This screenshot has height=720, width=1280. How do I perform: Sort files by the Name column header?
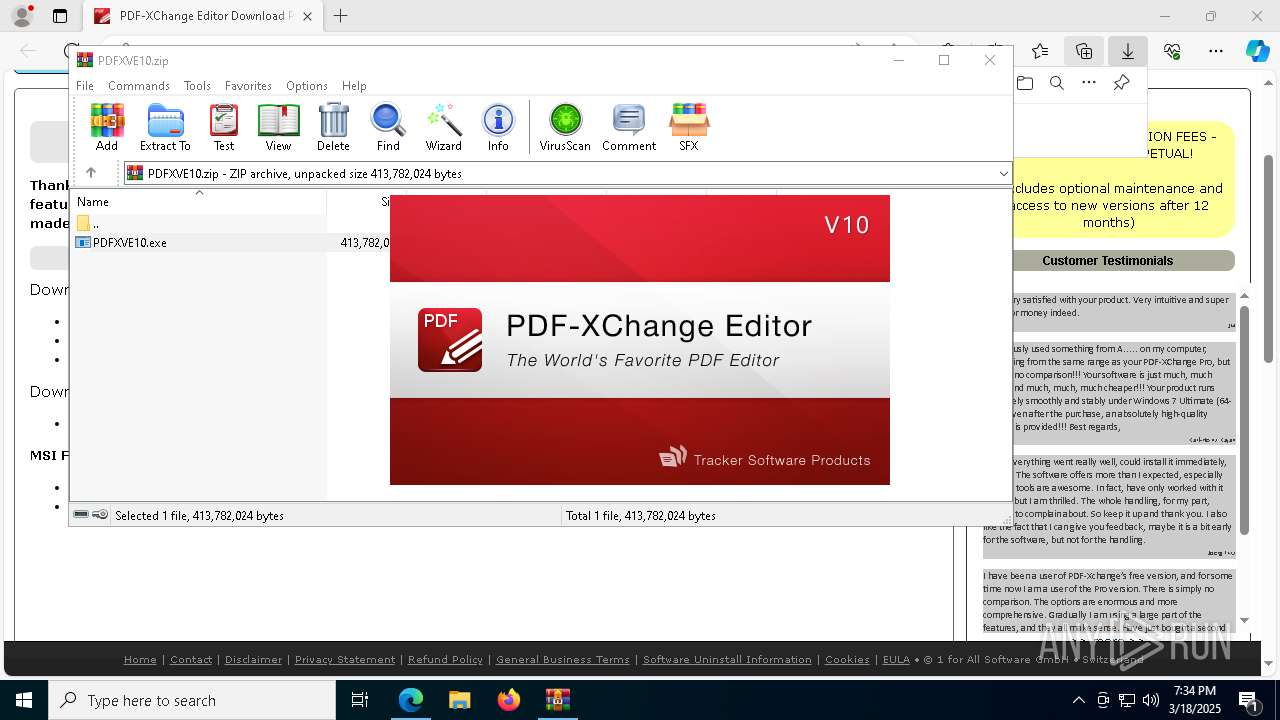click(x=198, y=202)
